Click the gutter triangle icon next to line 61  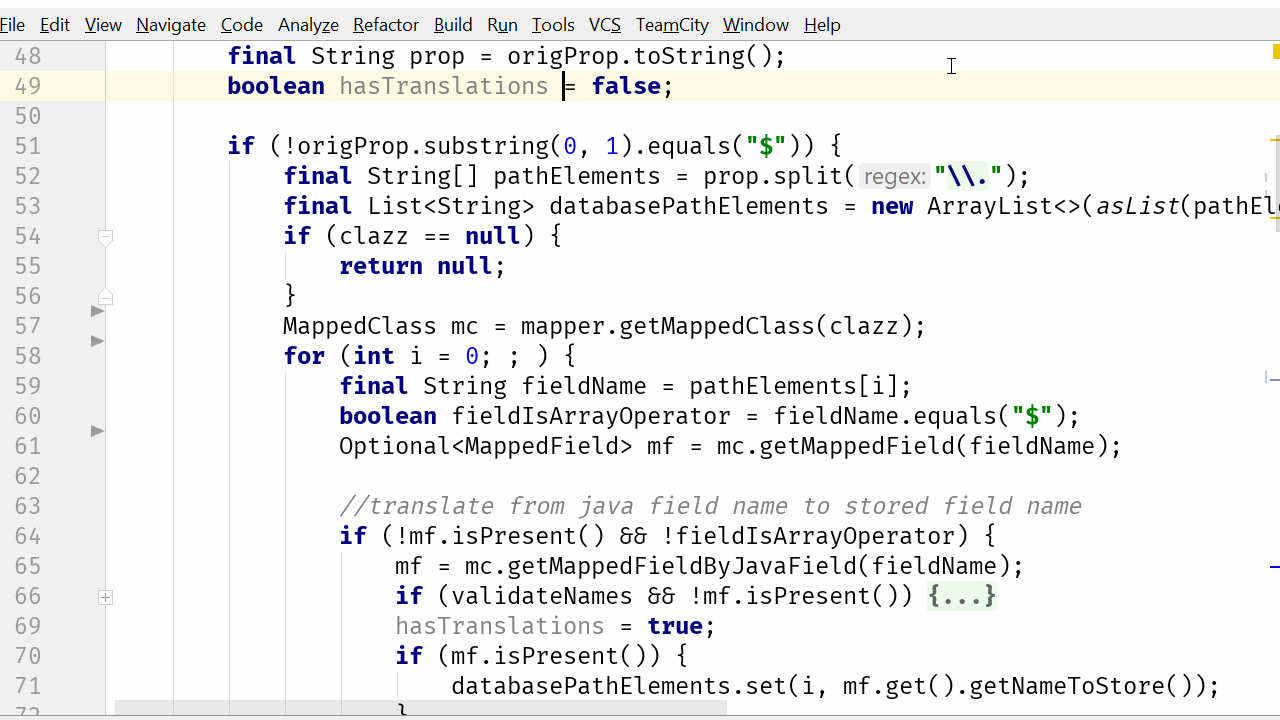[x=97, y=431]
